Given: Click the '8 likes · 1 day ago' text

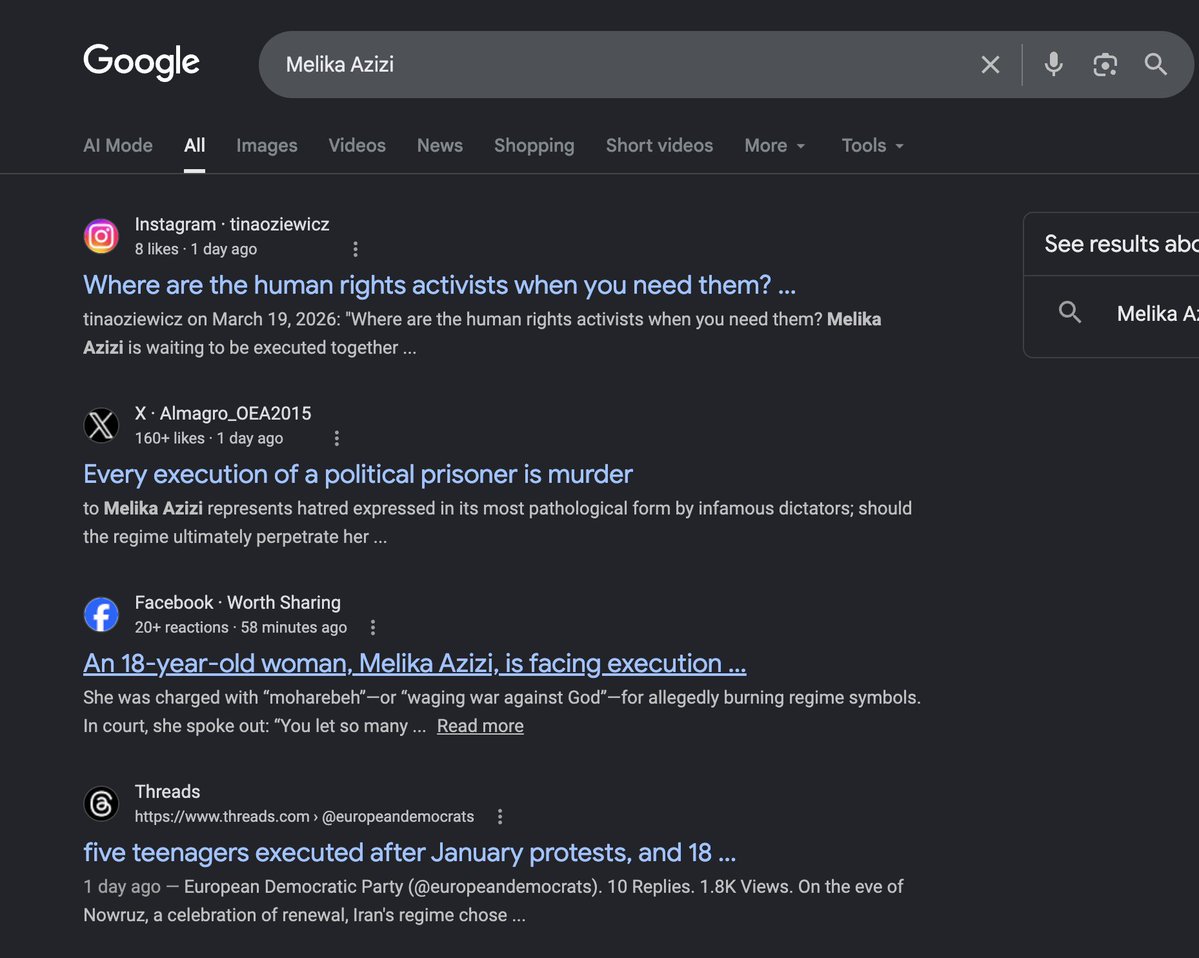Looking at the screenshot, I should 196,249.
